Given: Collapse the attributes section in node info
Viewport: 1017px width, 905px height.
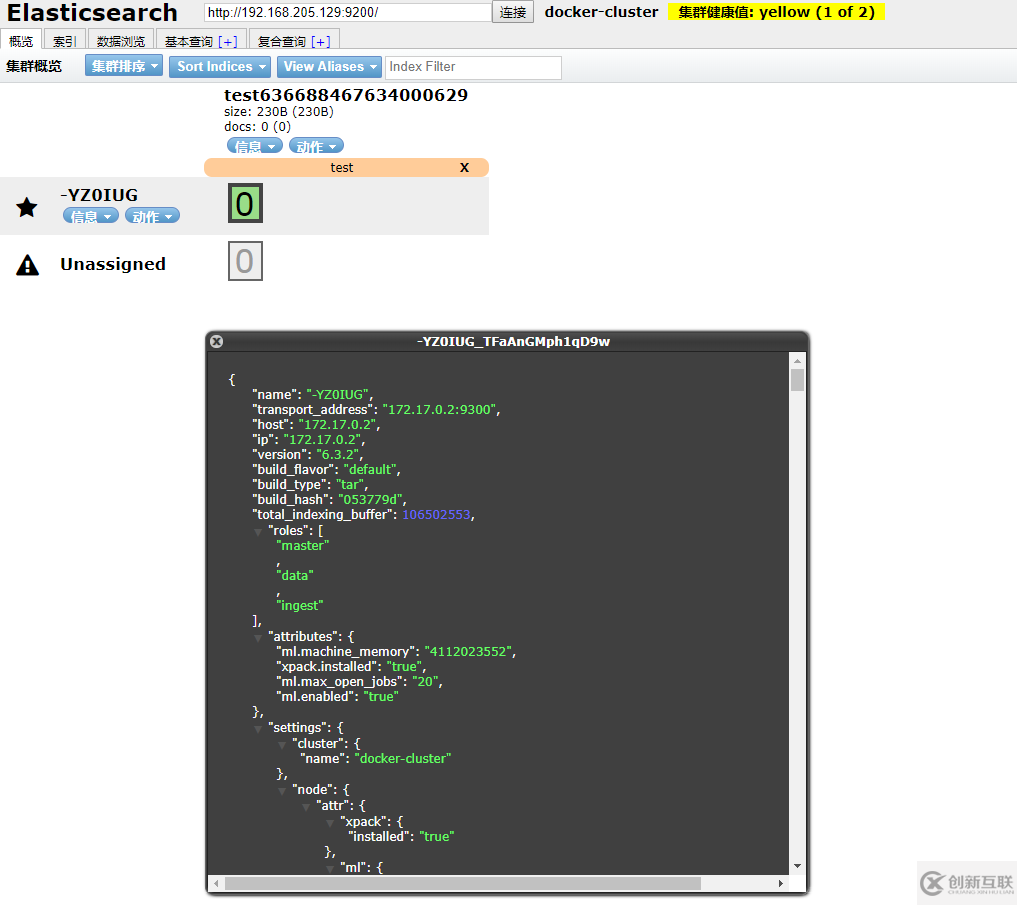Looking at the screenshot, I should click(x=258, y=636).
